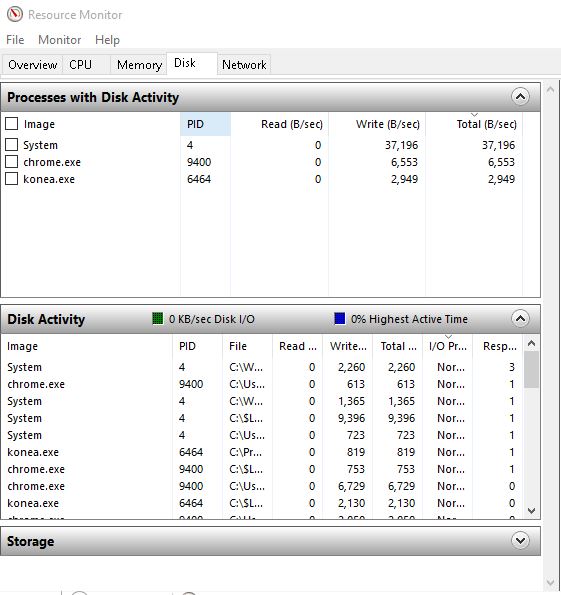Select System row with 1,365 write
The height and width of the screenshot is (595, 561).
click(x=262, y=401)
